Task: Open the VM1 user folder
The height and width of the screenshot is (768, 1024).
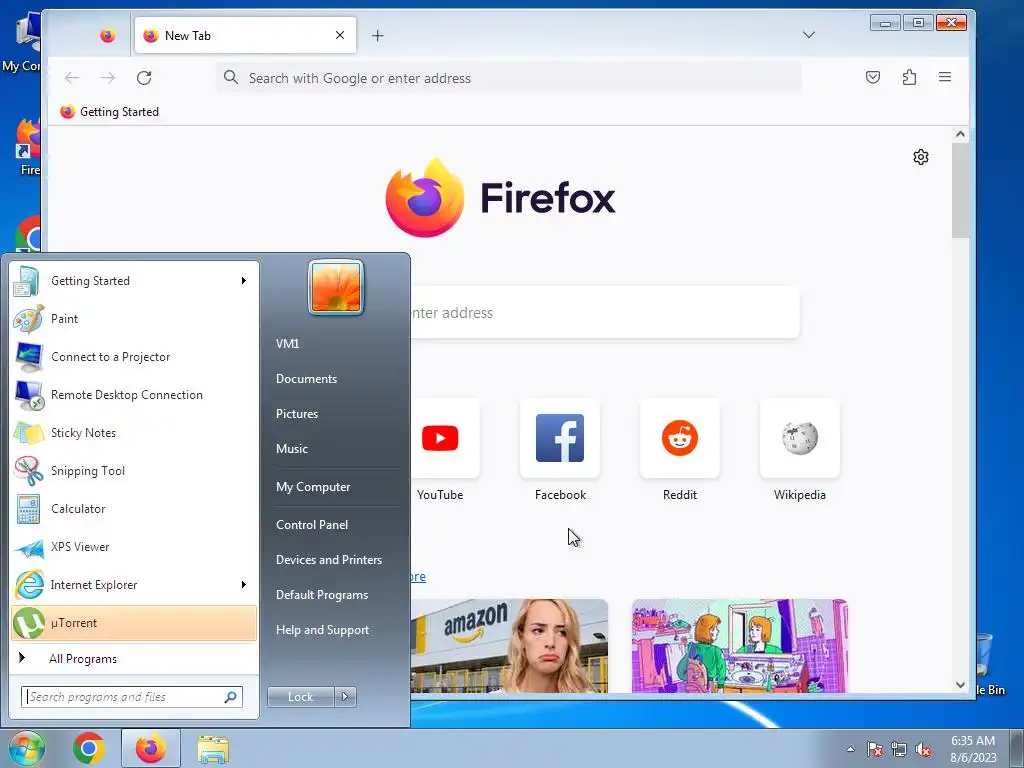Action: pos(287,344)
